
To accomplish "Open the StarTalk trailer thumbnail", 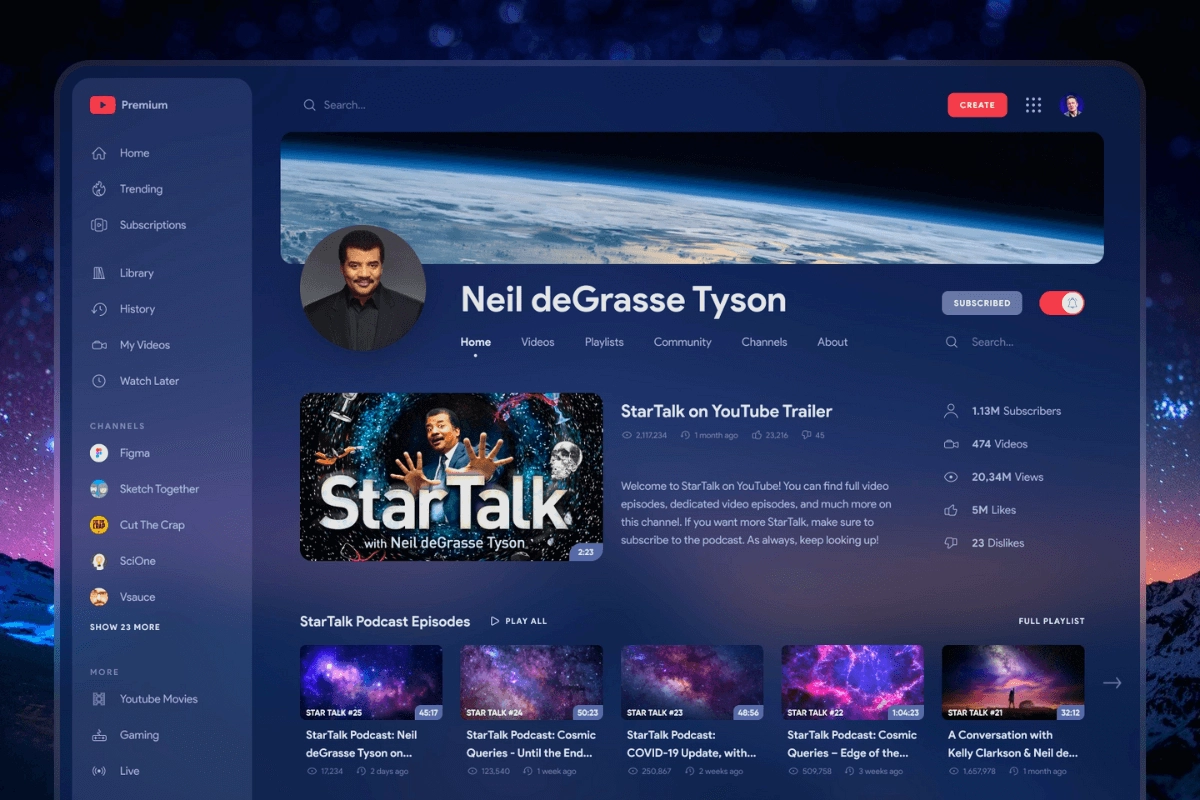I will pos(451,476).
